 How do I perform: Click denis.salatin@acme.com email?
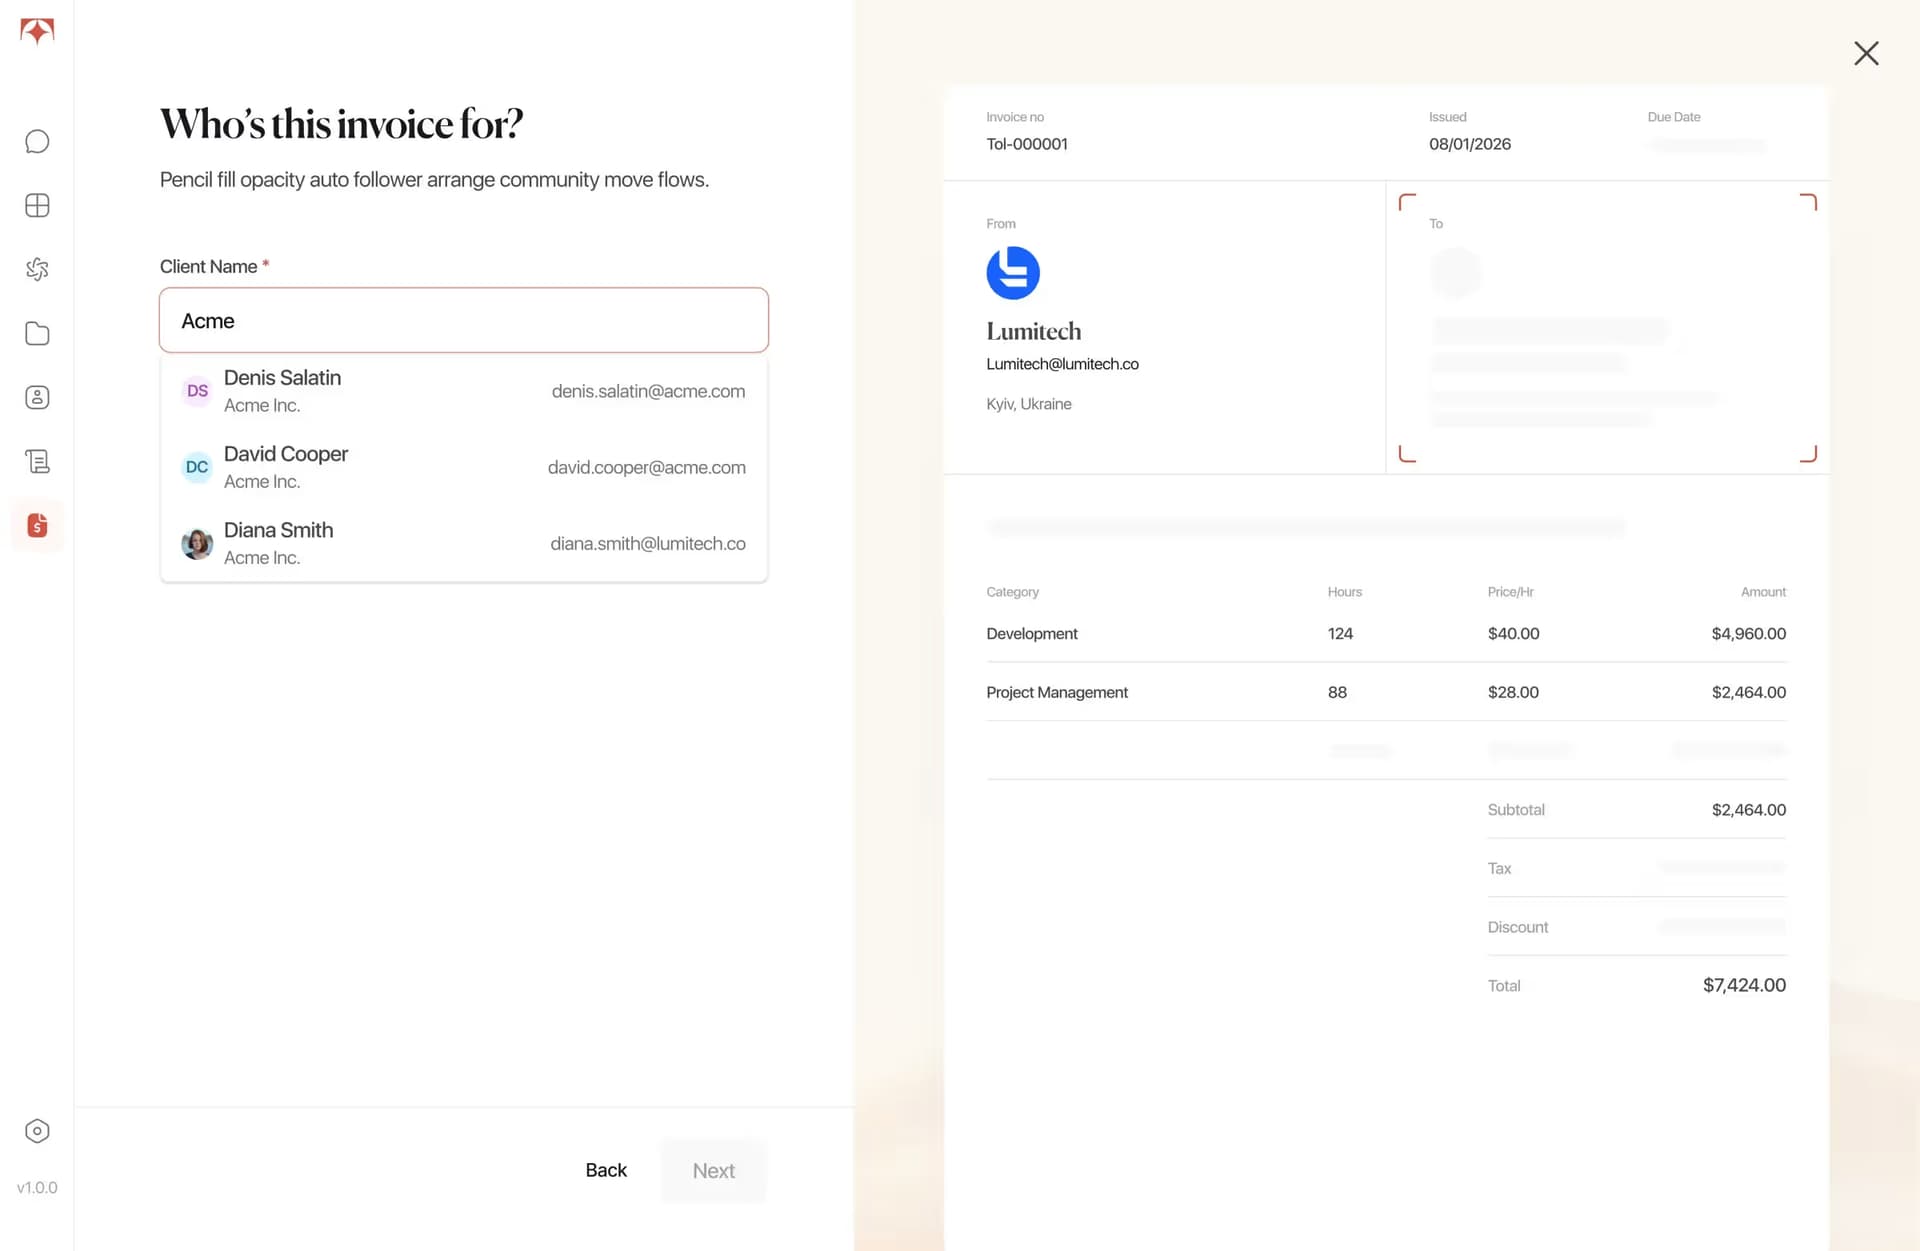click(648, 391)
